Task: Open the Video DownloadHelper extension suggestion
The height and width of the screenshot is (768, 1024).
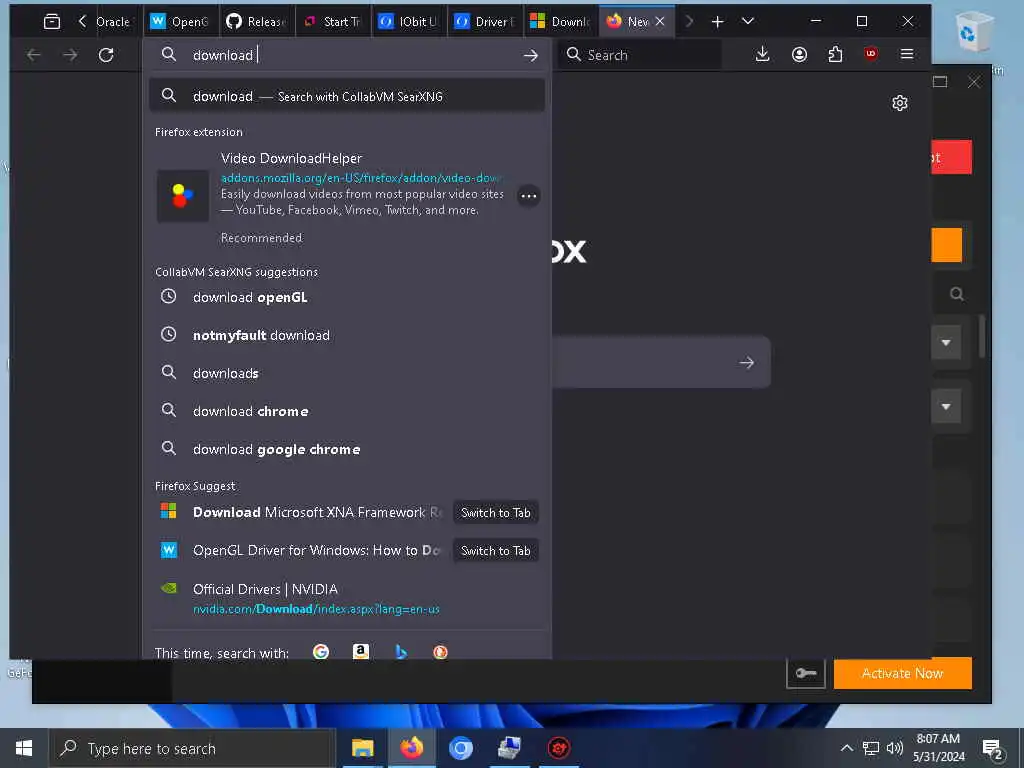Action: point(347,196)
